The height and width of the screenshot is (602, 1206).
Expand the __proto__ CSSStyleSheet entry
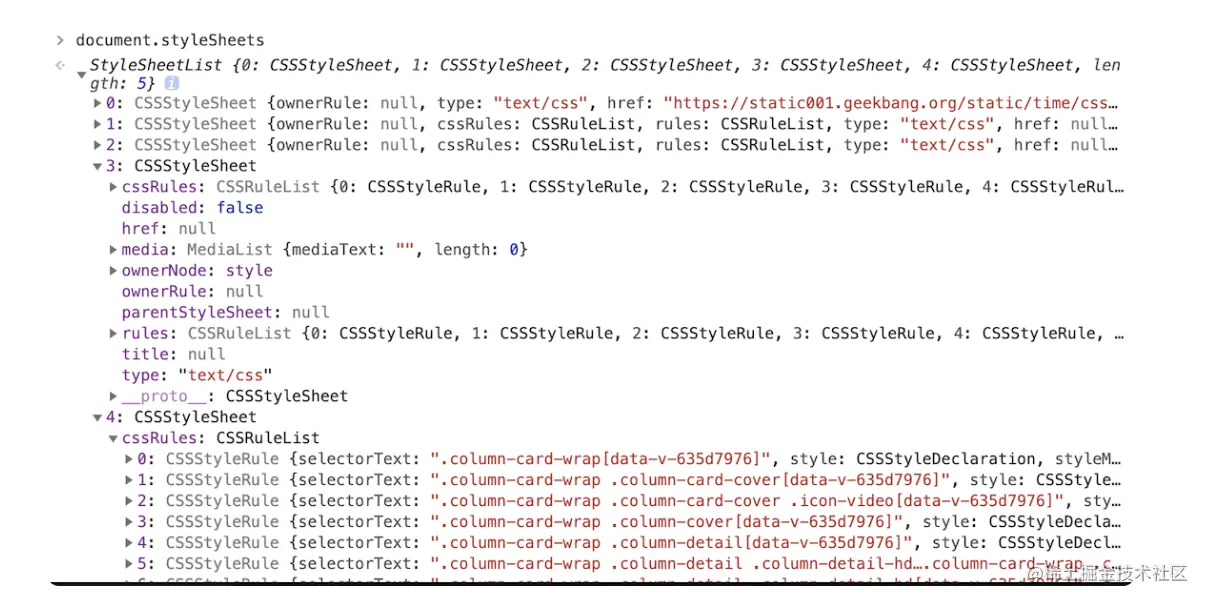(x=113, y=396)
